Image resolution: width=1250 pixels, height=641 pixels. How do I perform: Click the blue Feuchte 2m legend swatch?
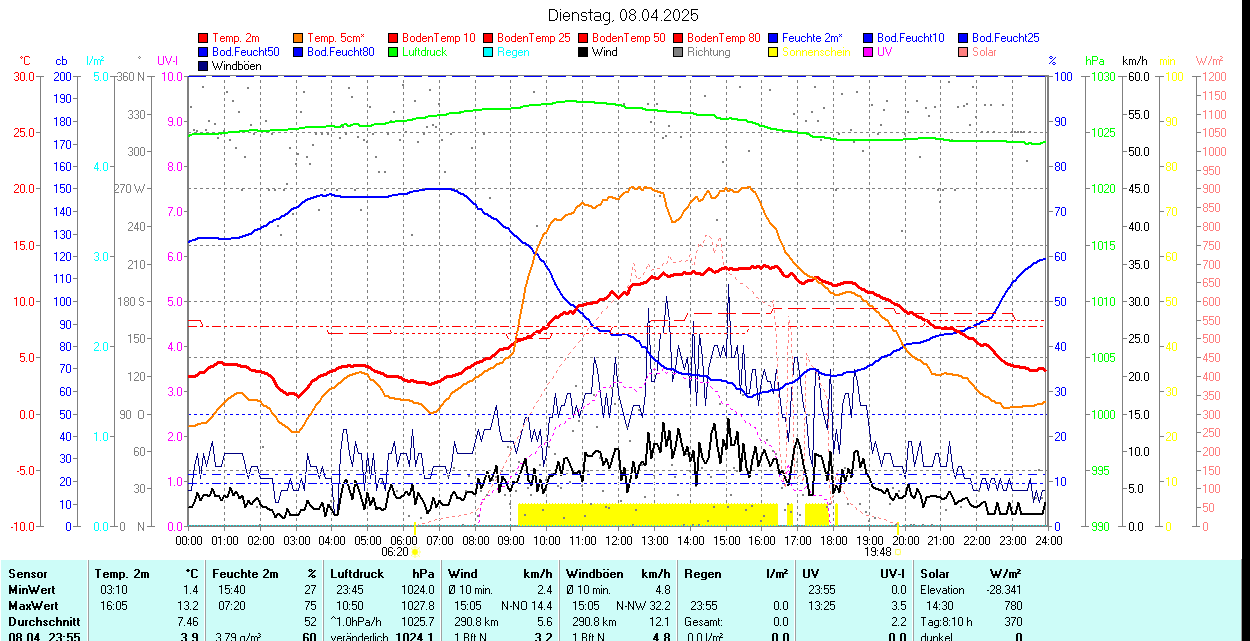tap(773, 38)
